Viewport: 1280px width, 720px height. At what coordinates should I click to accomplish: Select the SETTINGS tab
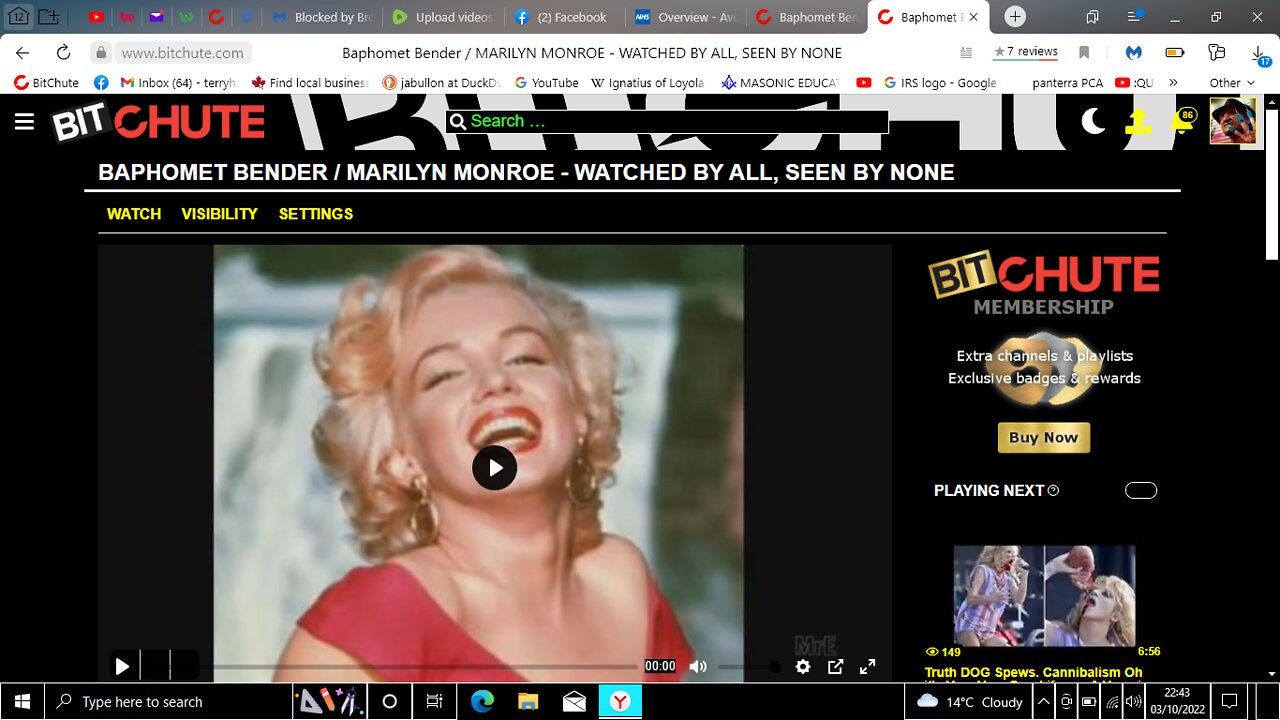[x=316, y=213]
